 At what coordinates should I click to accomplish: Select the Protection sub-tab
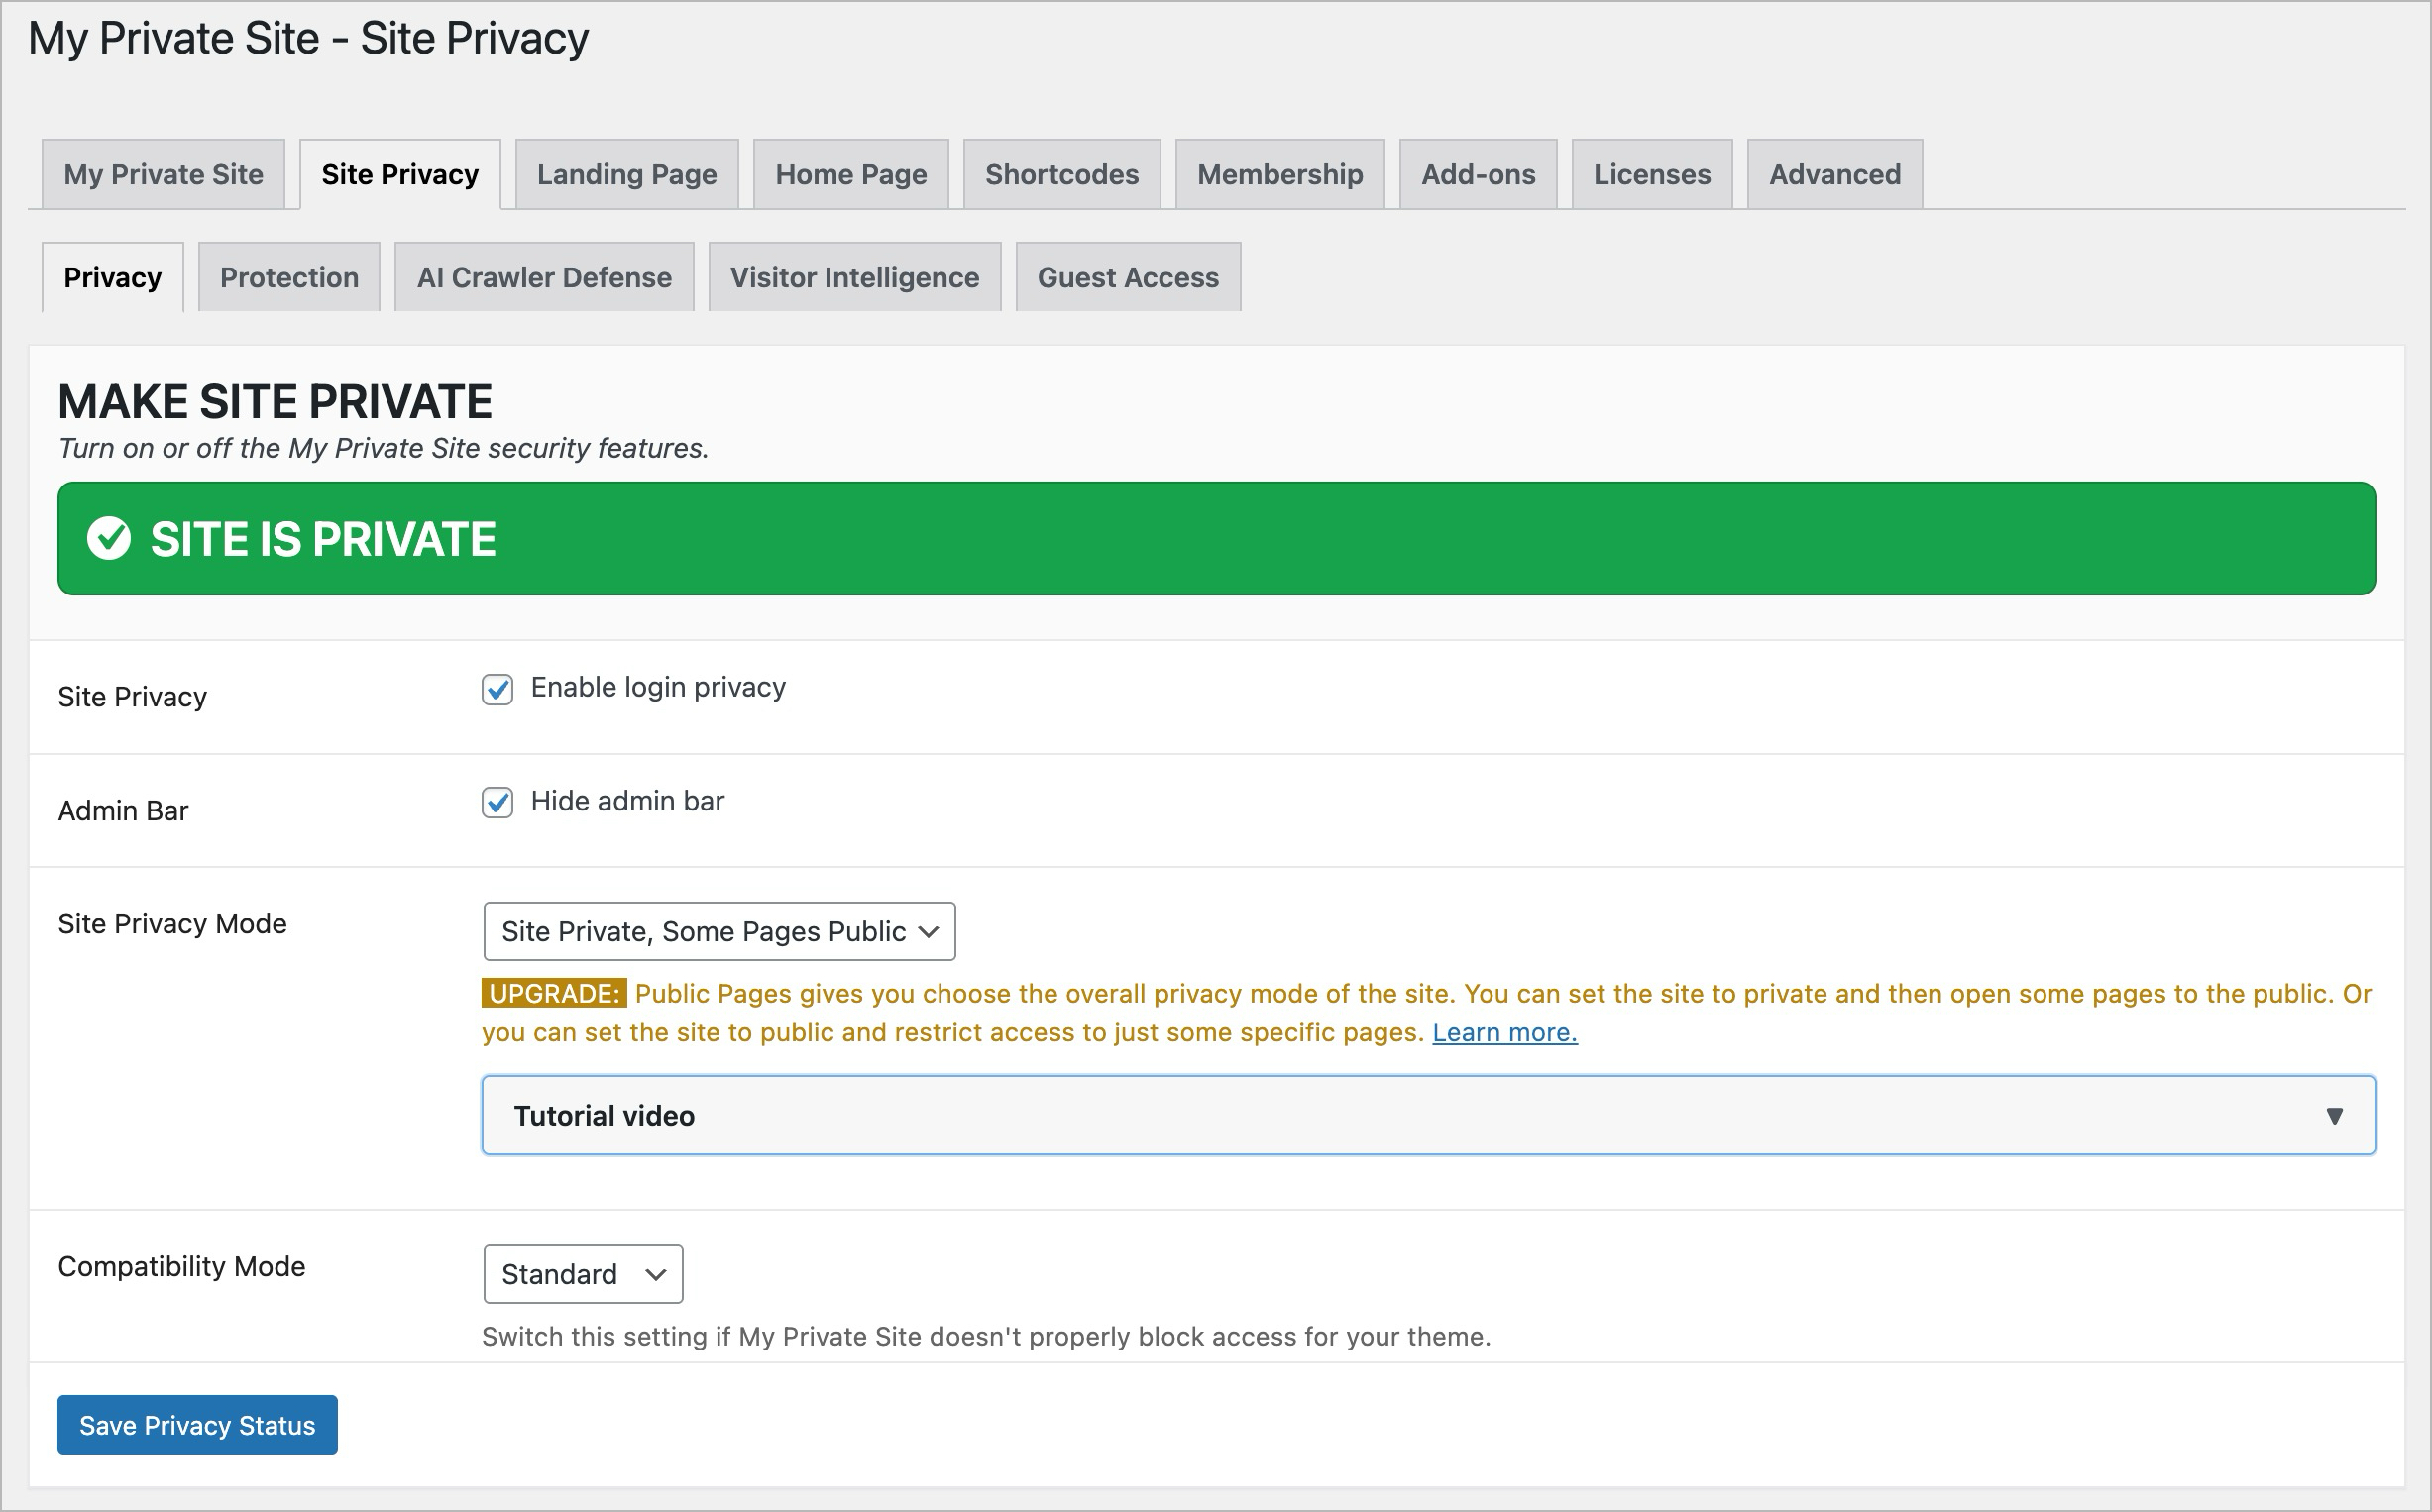(289, 277)
